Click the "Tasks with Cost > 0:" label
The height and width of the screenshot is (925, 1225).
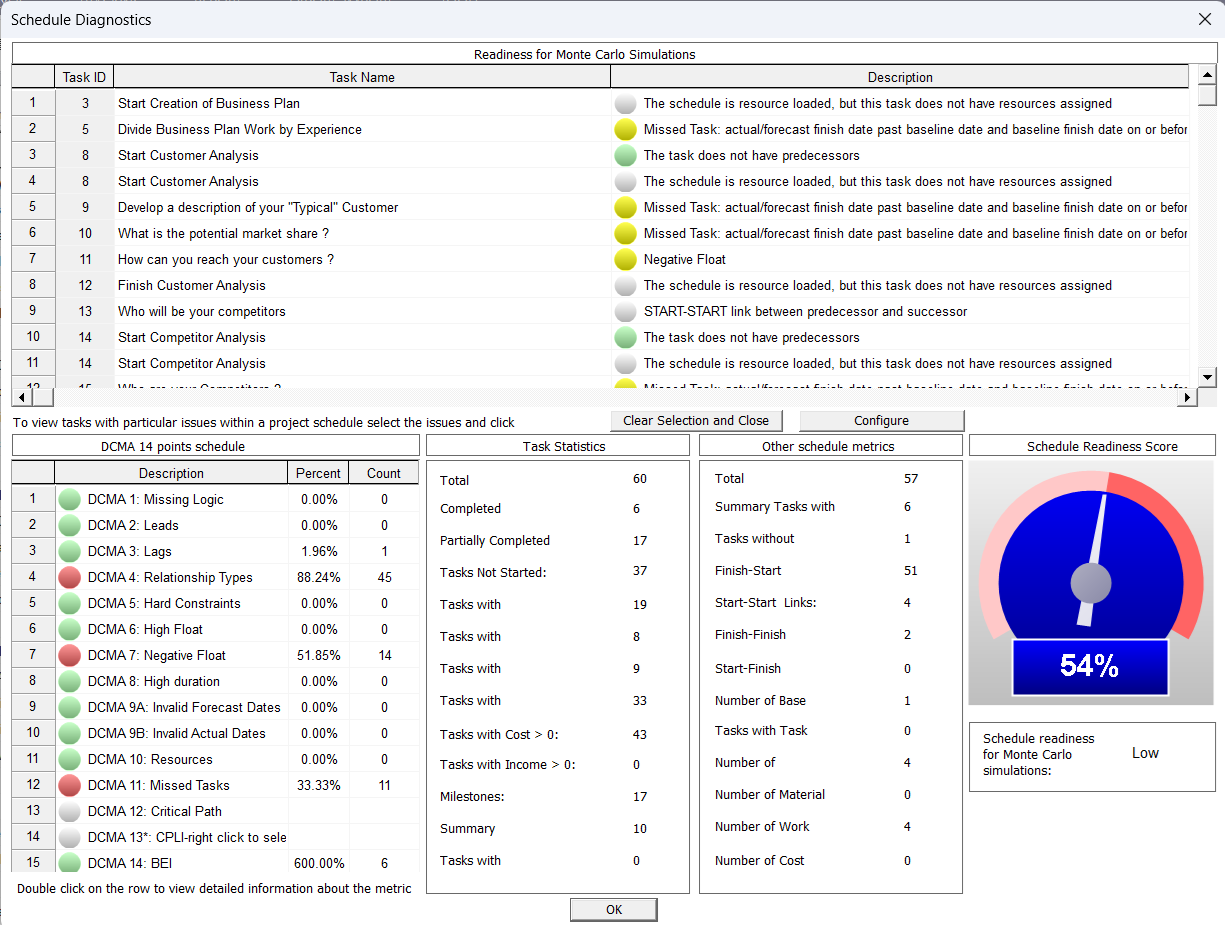499,734
